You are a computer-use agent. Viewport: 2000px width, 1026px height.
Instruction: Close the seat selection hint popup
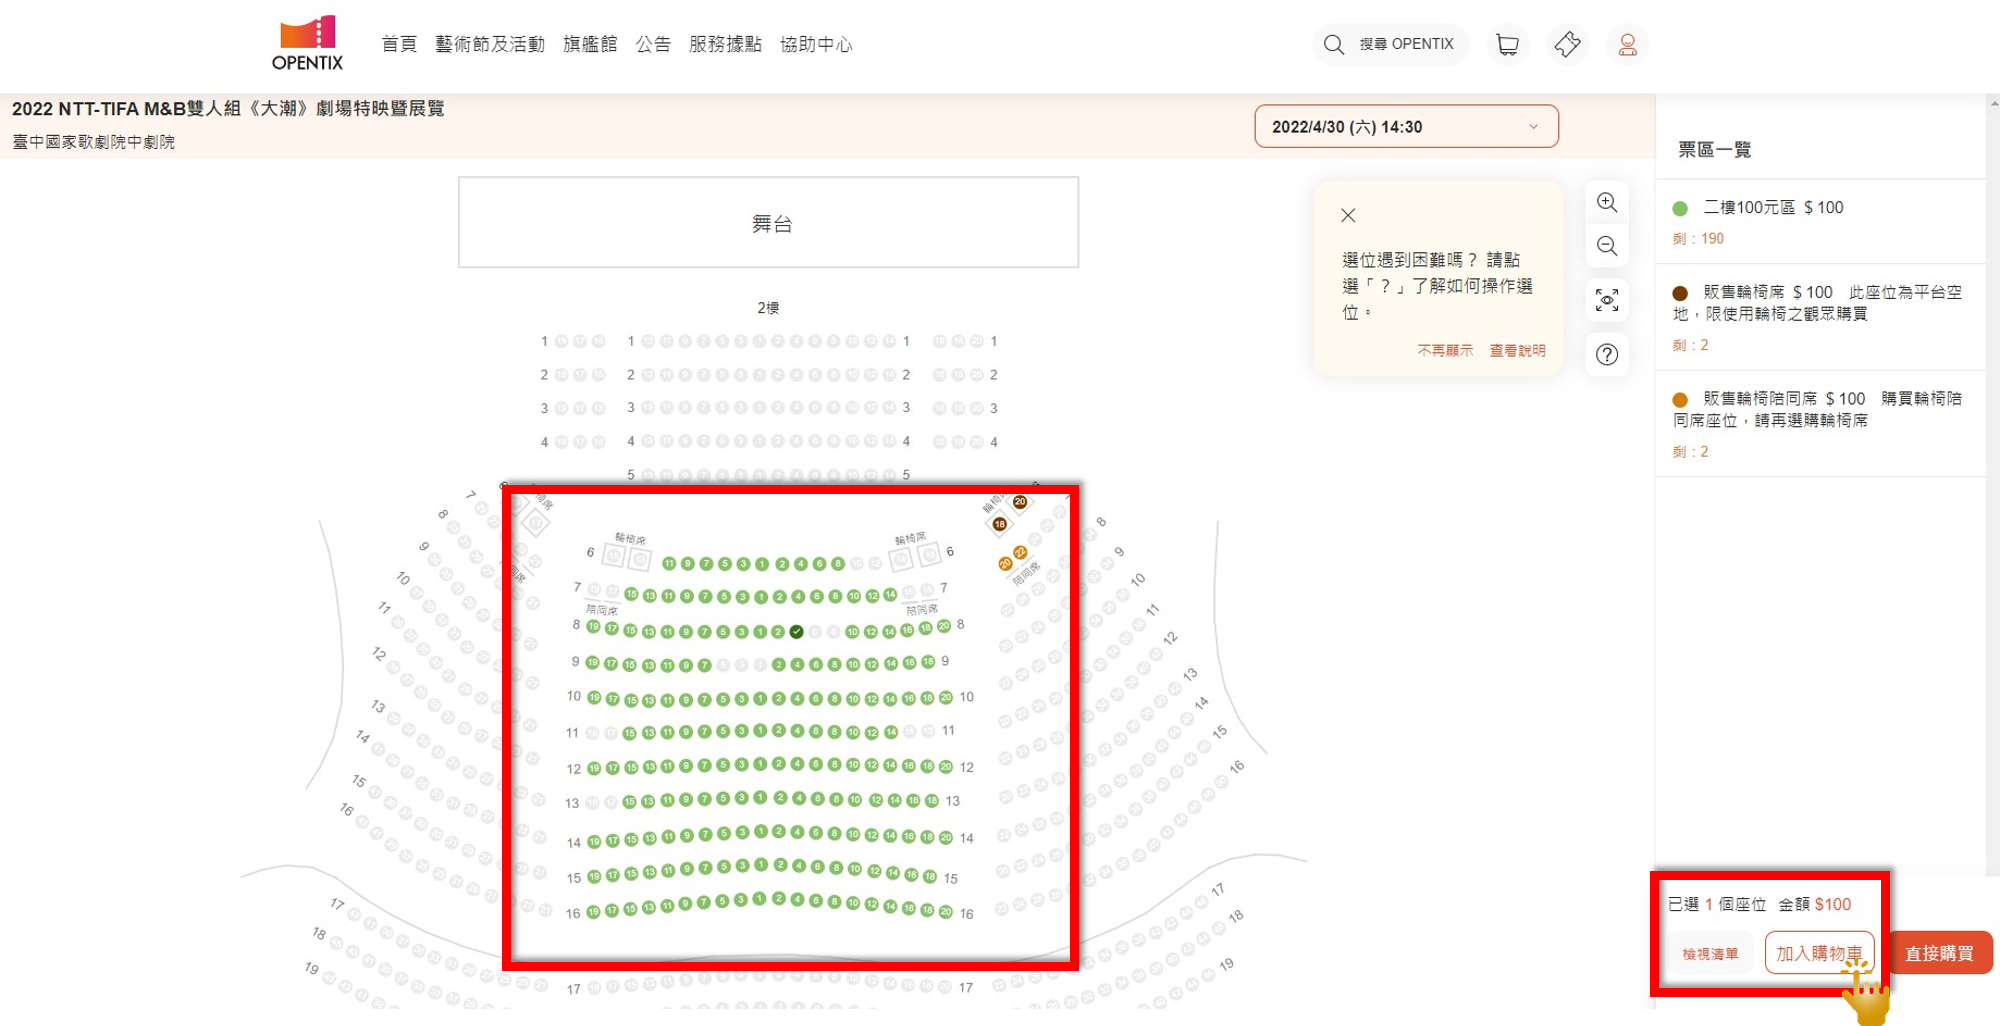tap(1348, 215)
